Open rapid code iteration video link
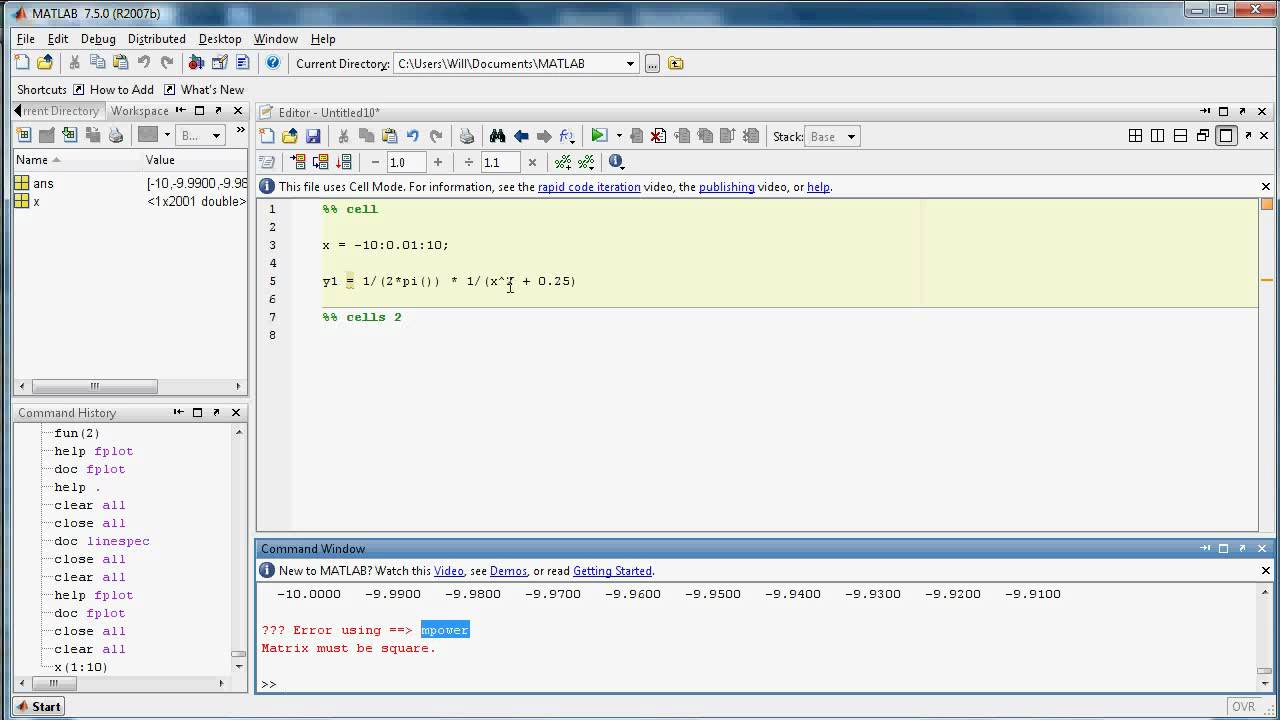 tap(589, 187)
